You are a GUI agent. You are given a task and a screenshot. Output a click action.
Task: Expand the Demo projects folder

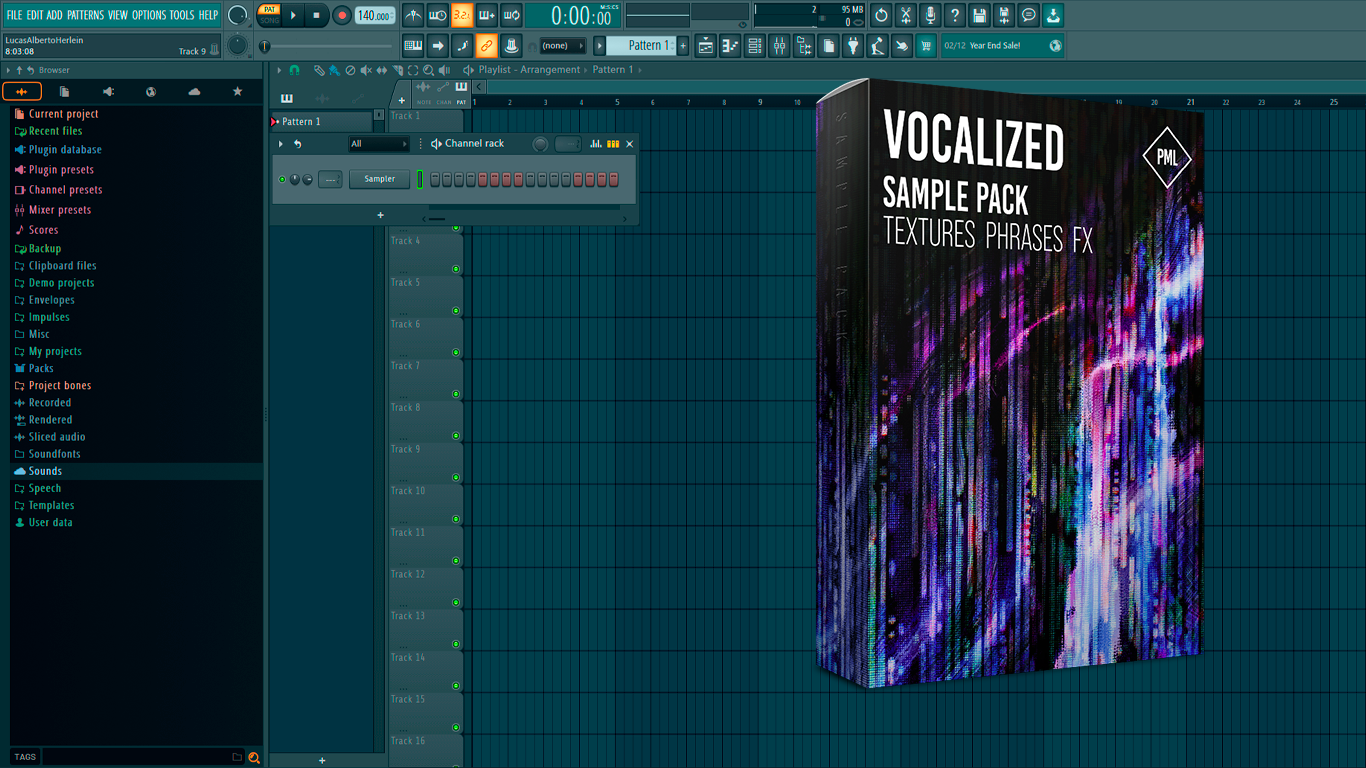[61, 283]
